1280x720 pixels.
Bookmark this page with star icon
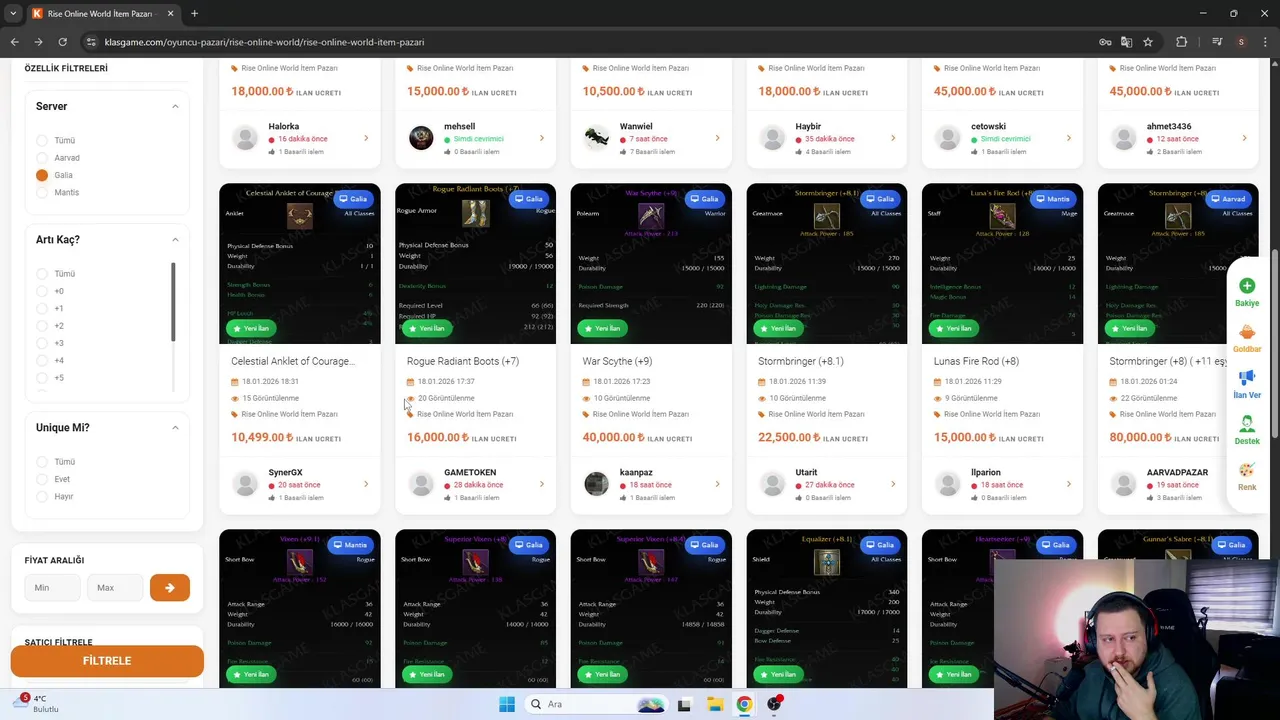point(1148,42)
